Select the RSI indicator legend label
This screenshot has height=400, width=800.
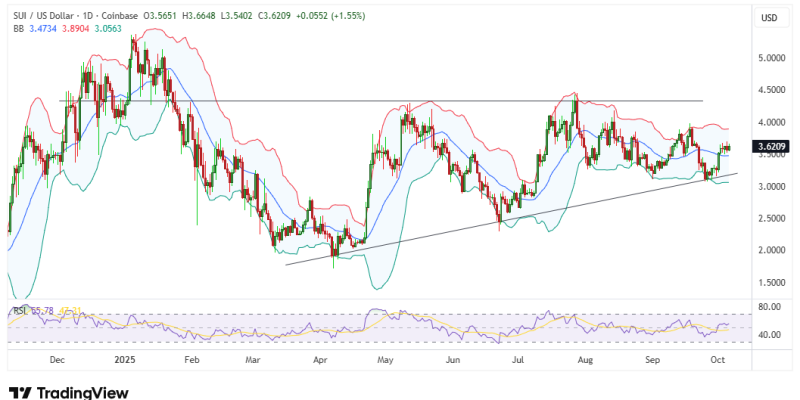[19, 311]
